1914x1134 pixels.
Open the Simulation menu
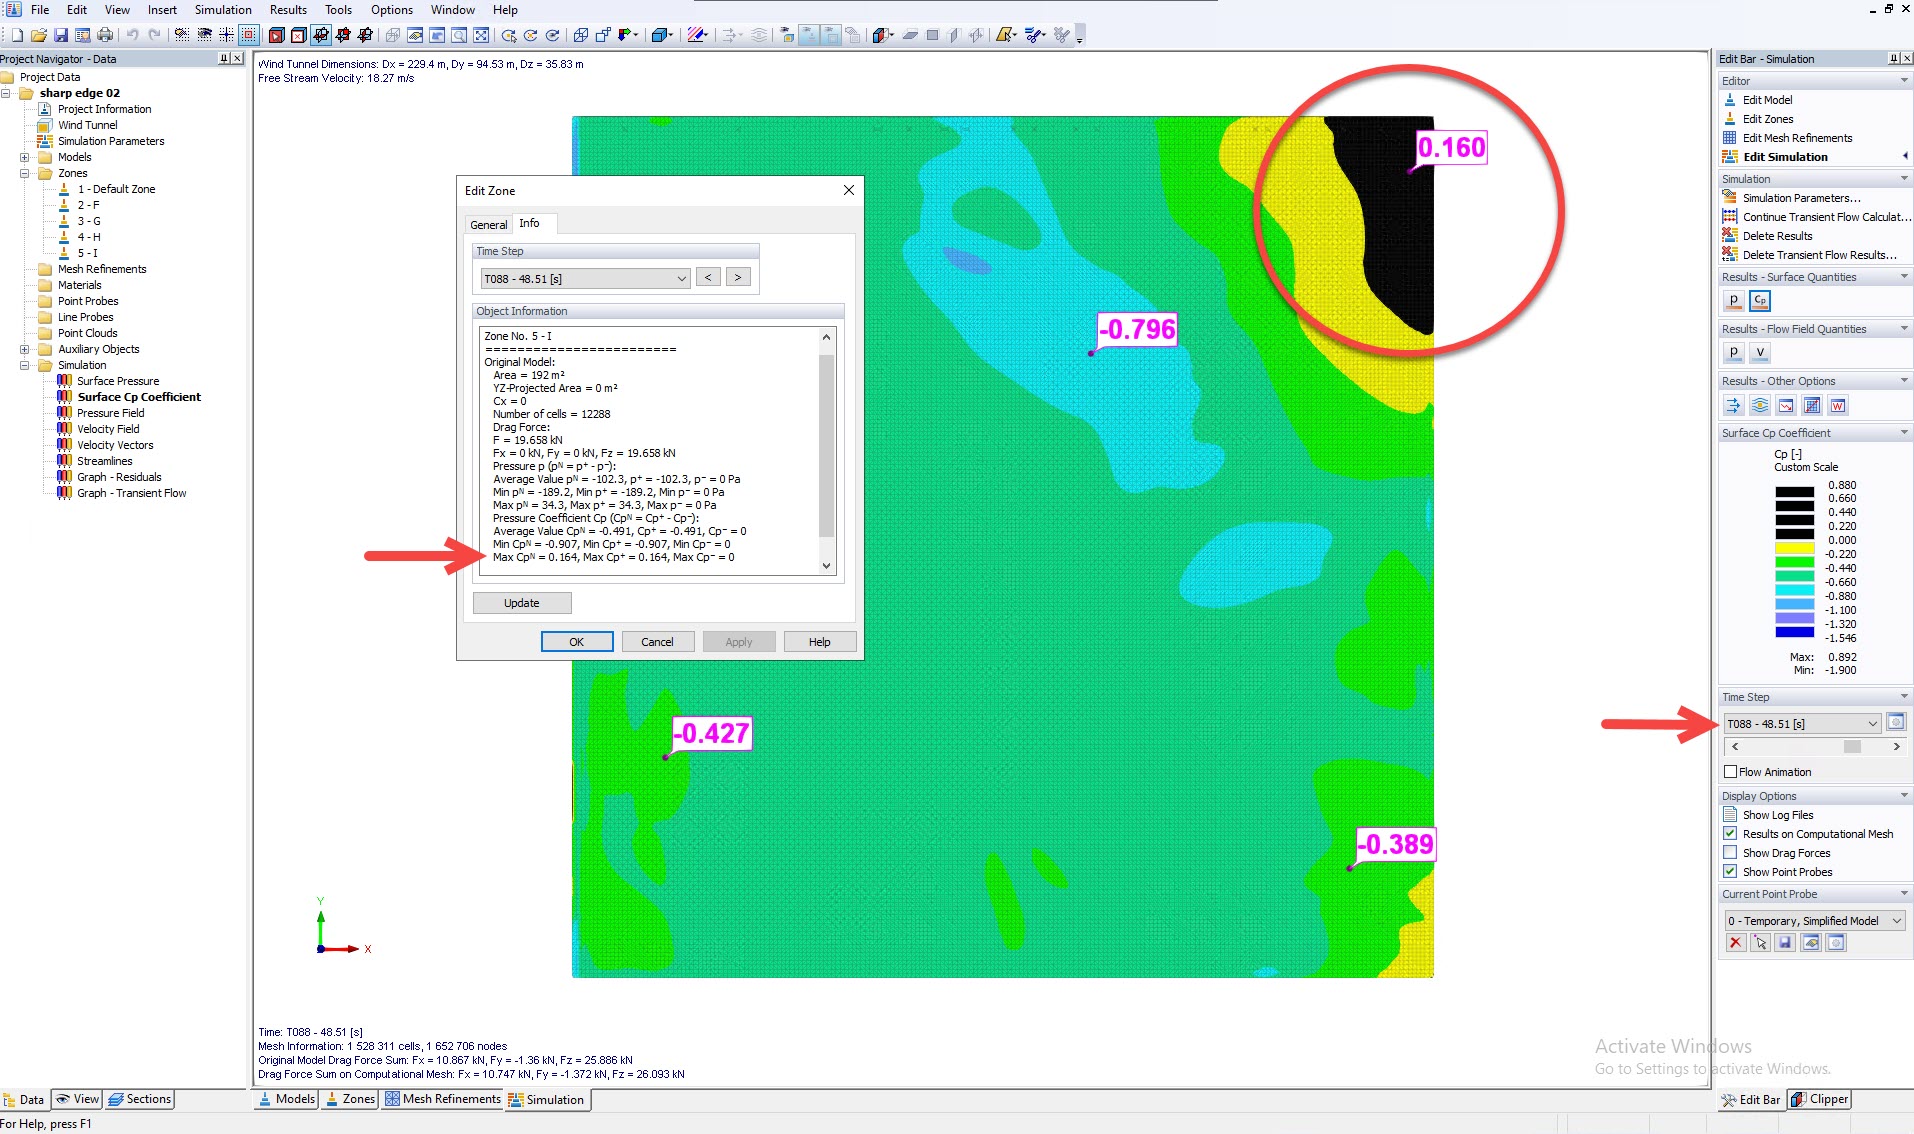(x=223, y=10)
